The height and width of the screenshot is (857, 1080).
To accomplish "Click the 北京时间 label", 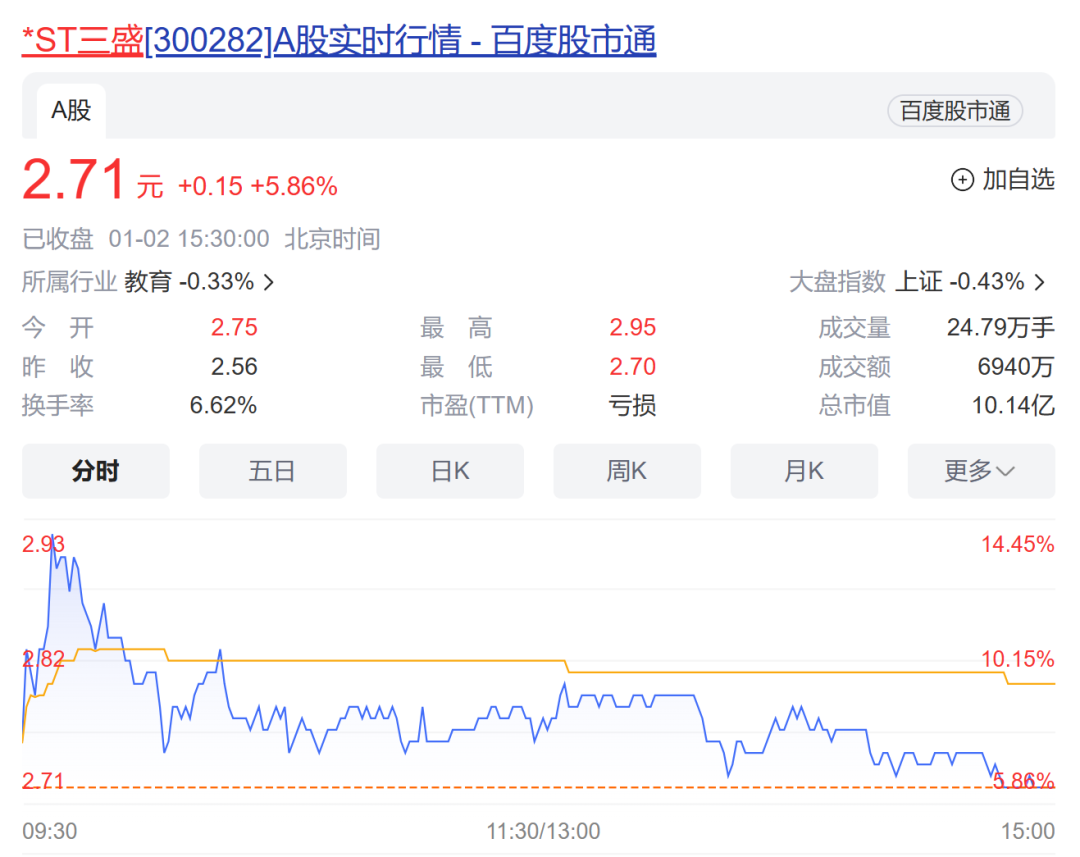I will 333,239.
